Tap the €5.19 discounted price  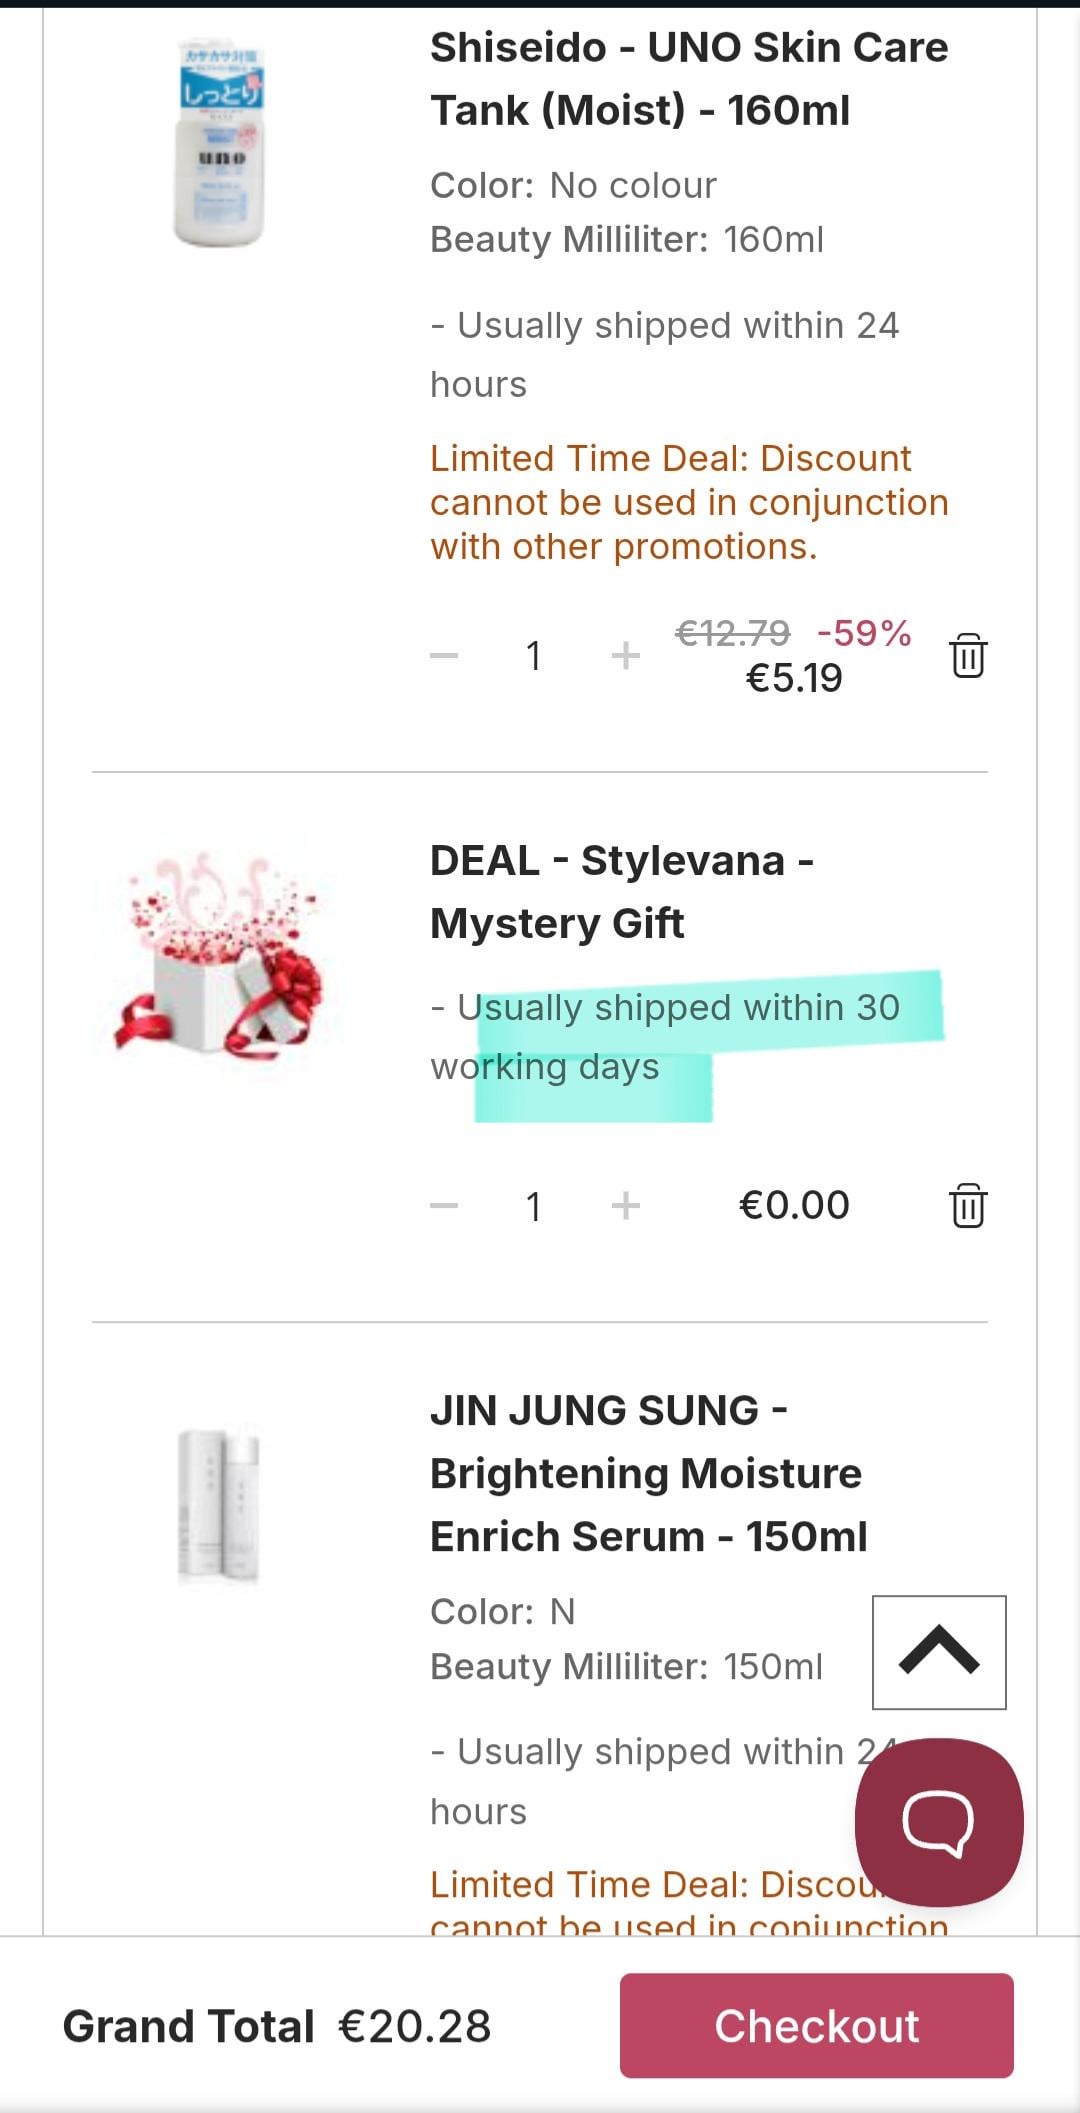pyautogui.click(x=794, y=679)
